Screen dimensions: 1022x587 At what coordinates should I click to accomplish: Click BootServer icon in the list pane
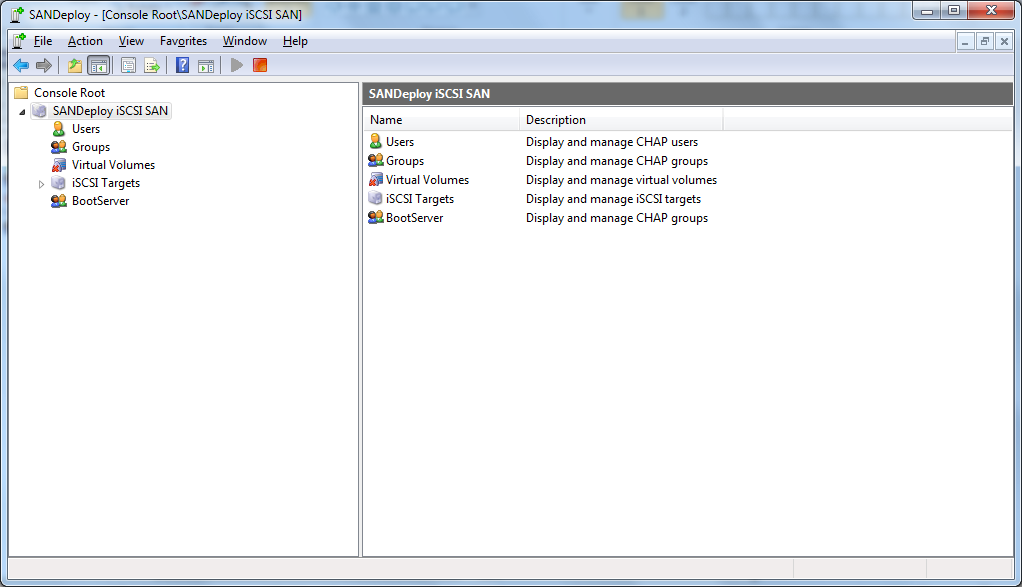tap(375, 217)
